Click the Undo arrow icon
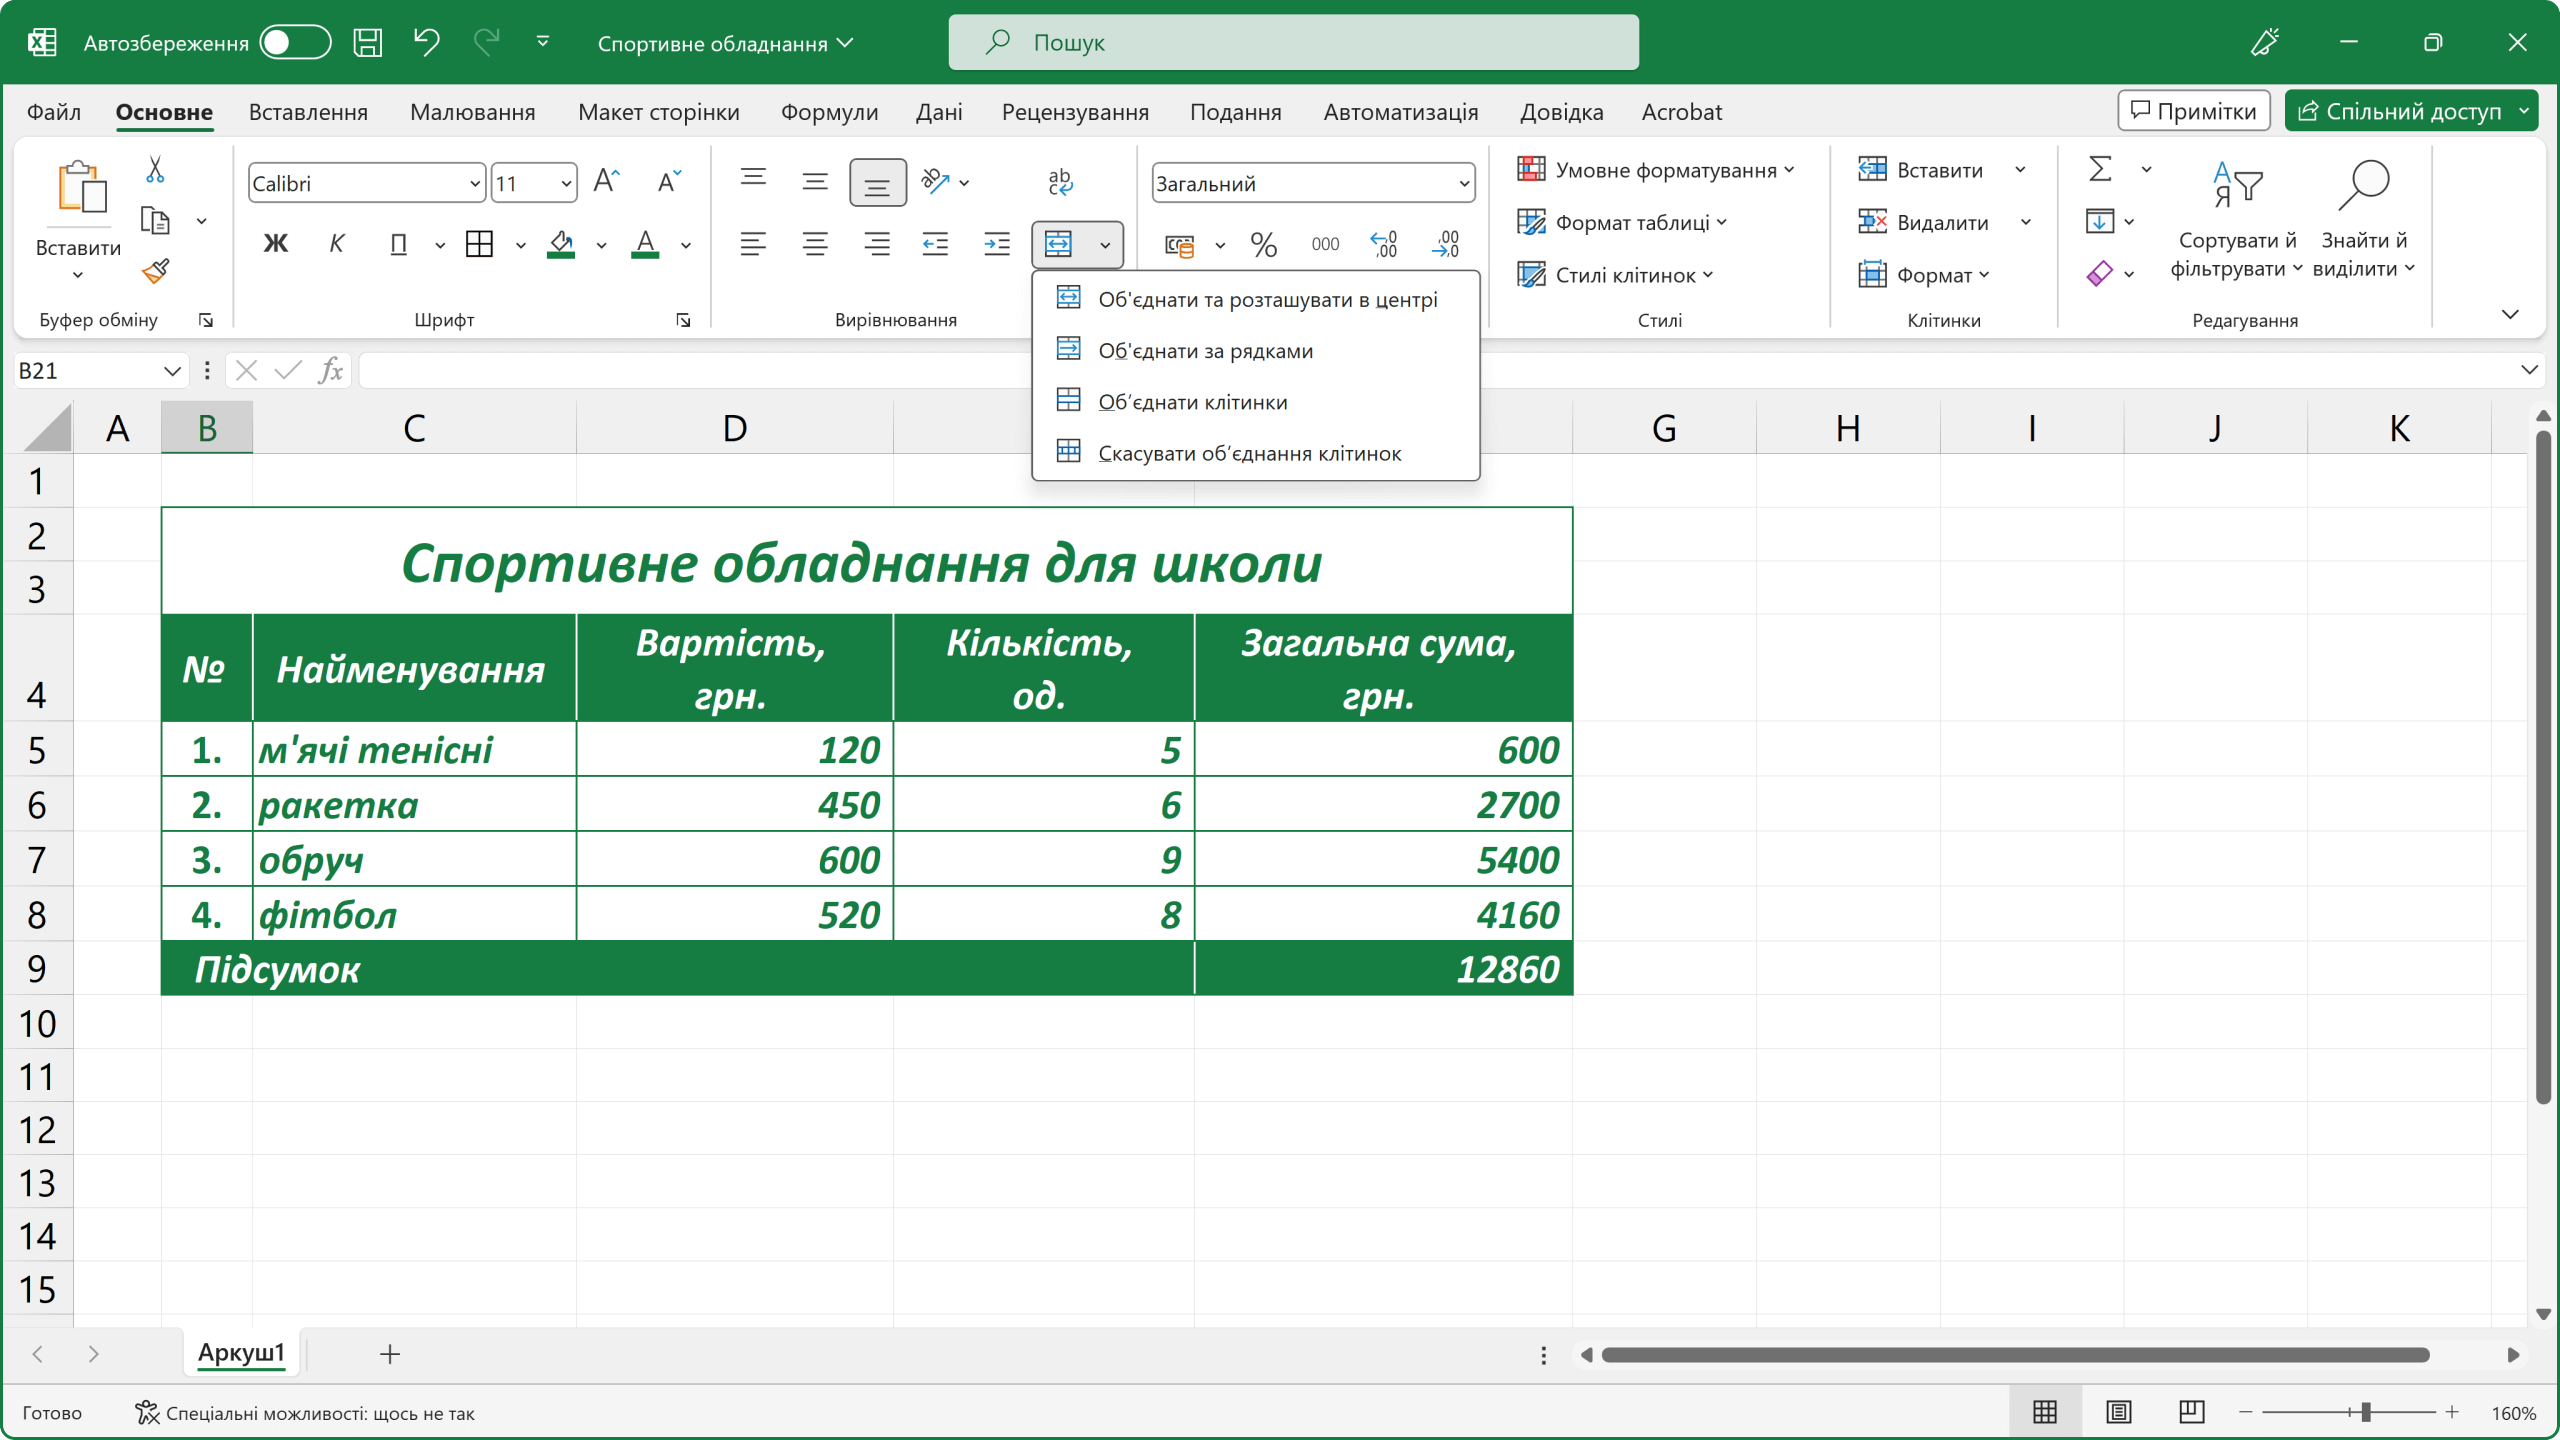Screen dimensions: 2560x1440 426,42
